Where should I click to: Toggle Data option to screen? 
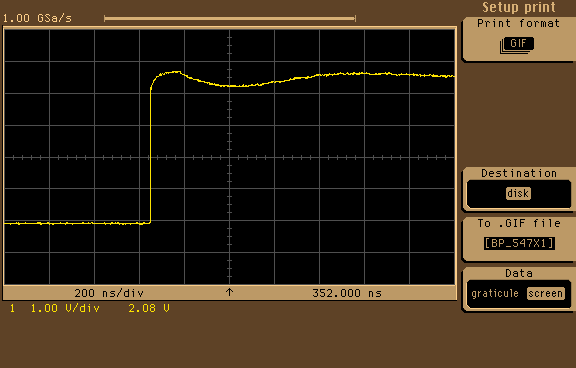coord(546,293)
